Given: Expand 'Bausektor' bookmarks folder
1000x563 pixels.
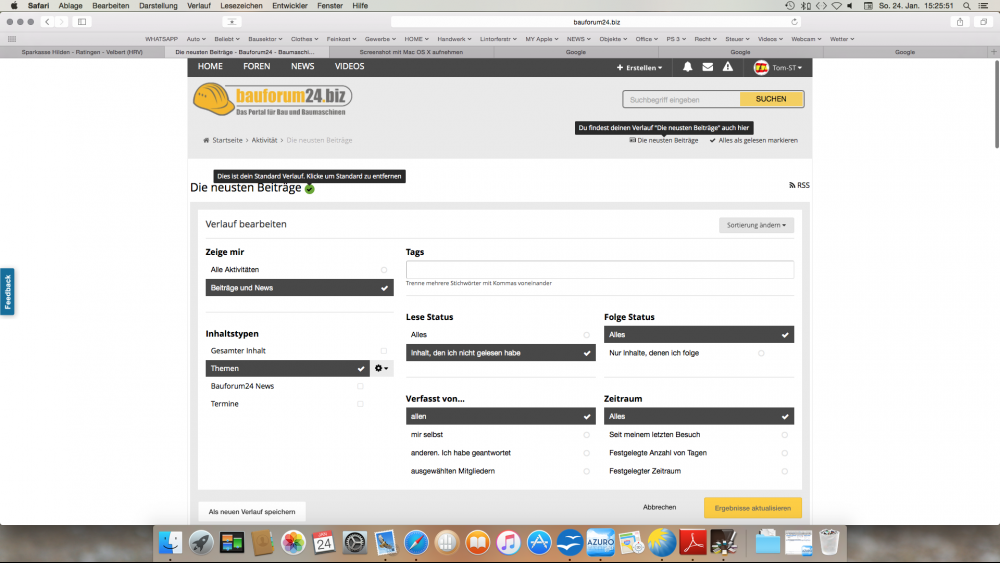Looking at the screenshot, I should (265, 39).
